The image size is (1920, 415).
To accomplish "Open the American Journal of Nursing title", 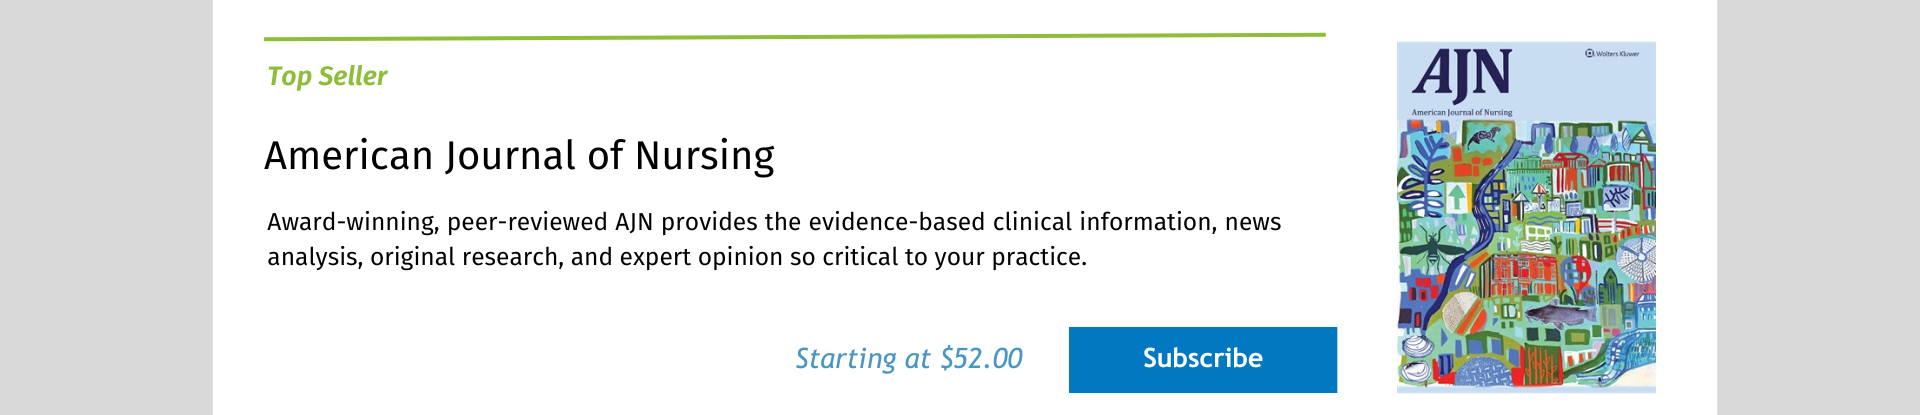I will coord(519,156).
